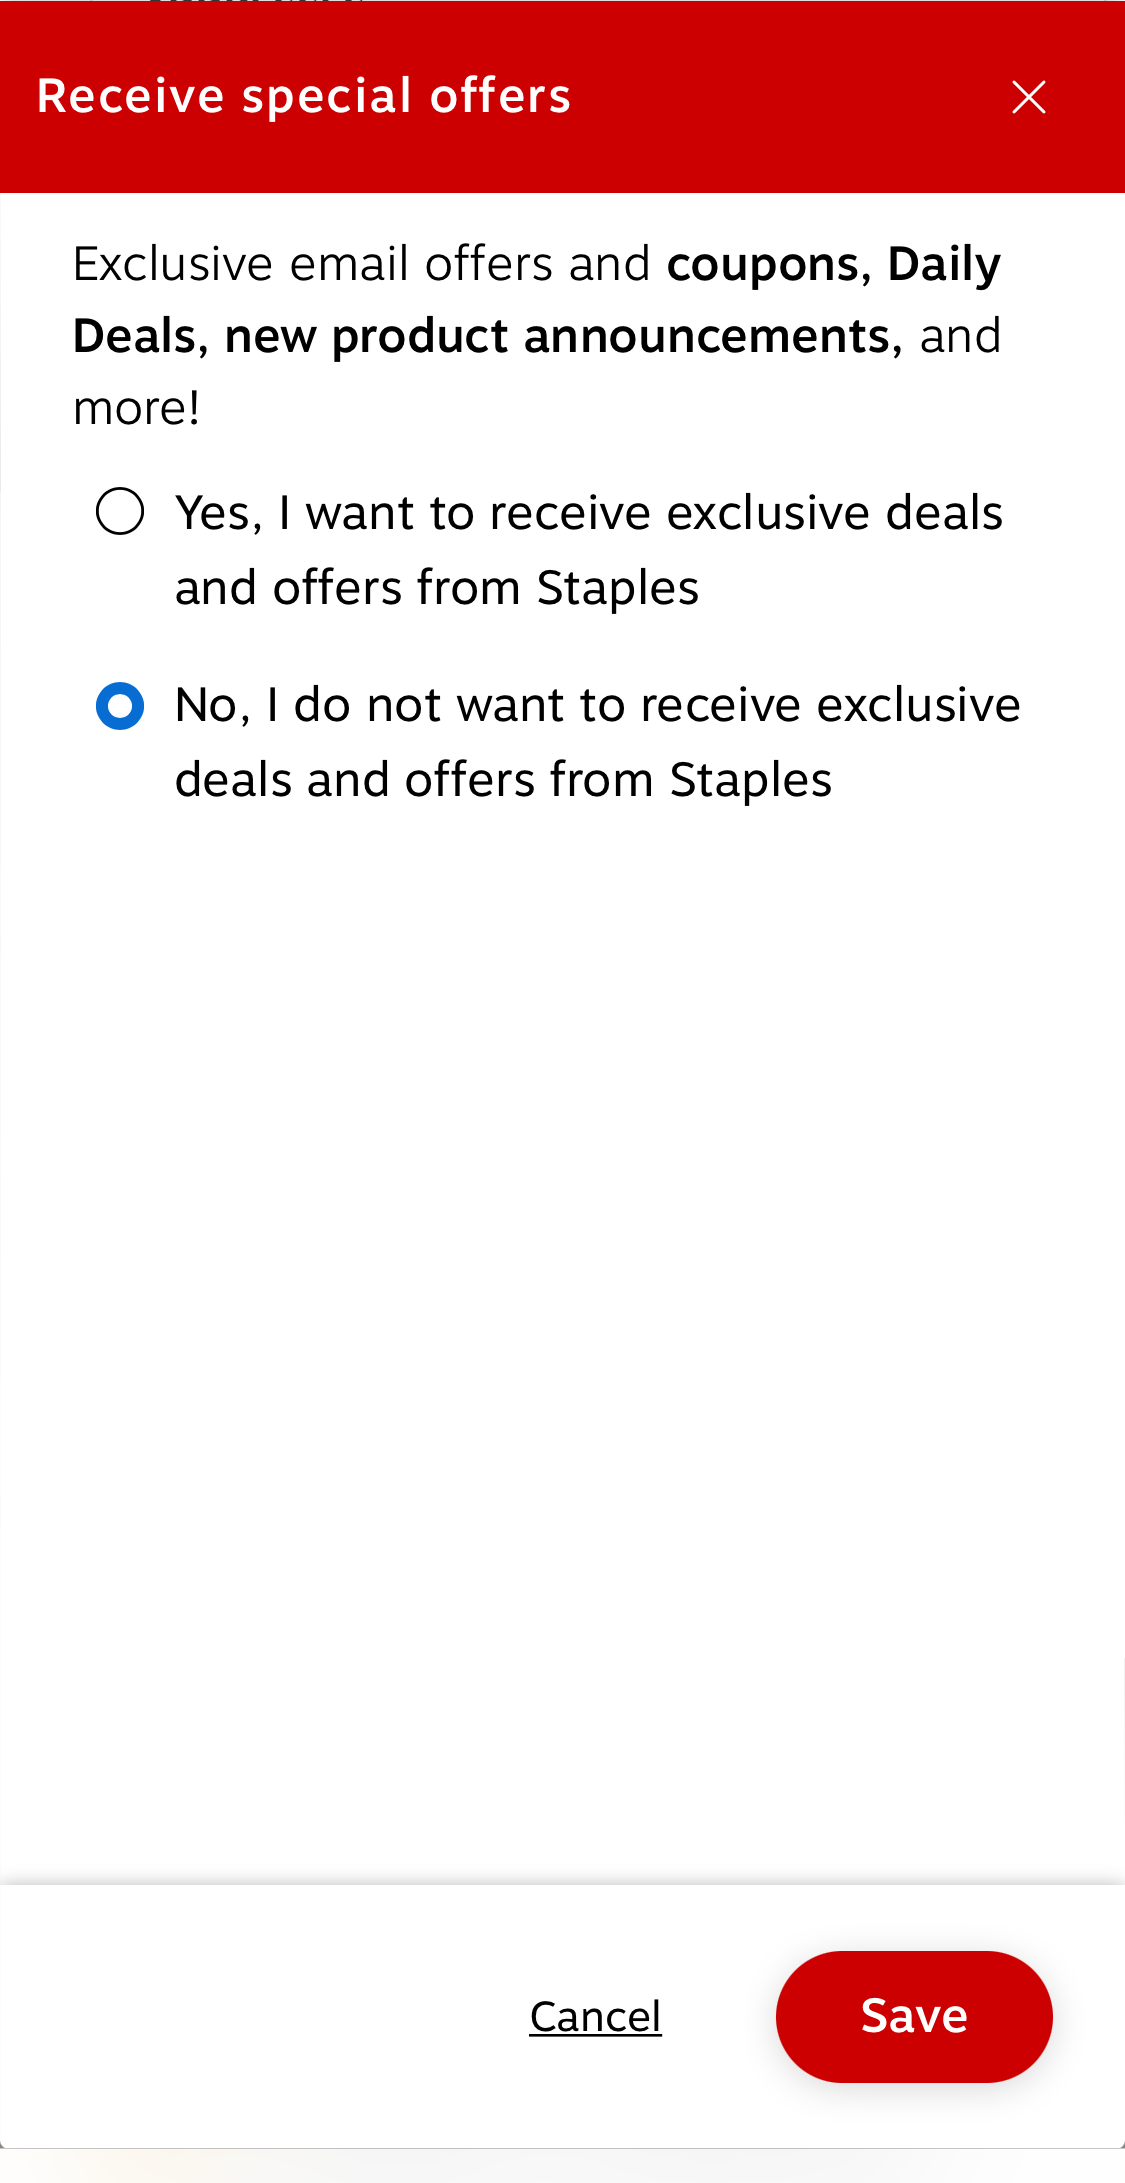Toggle the currently selected No option

pyautogui.click(x=120, y=705)
